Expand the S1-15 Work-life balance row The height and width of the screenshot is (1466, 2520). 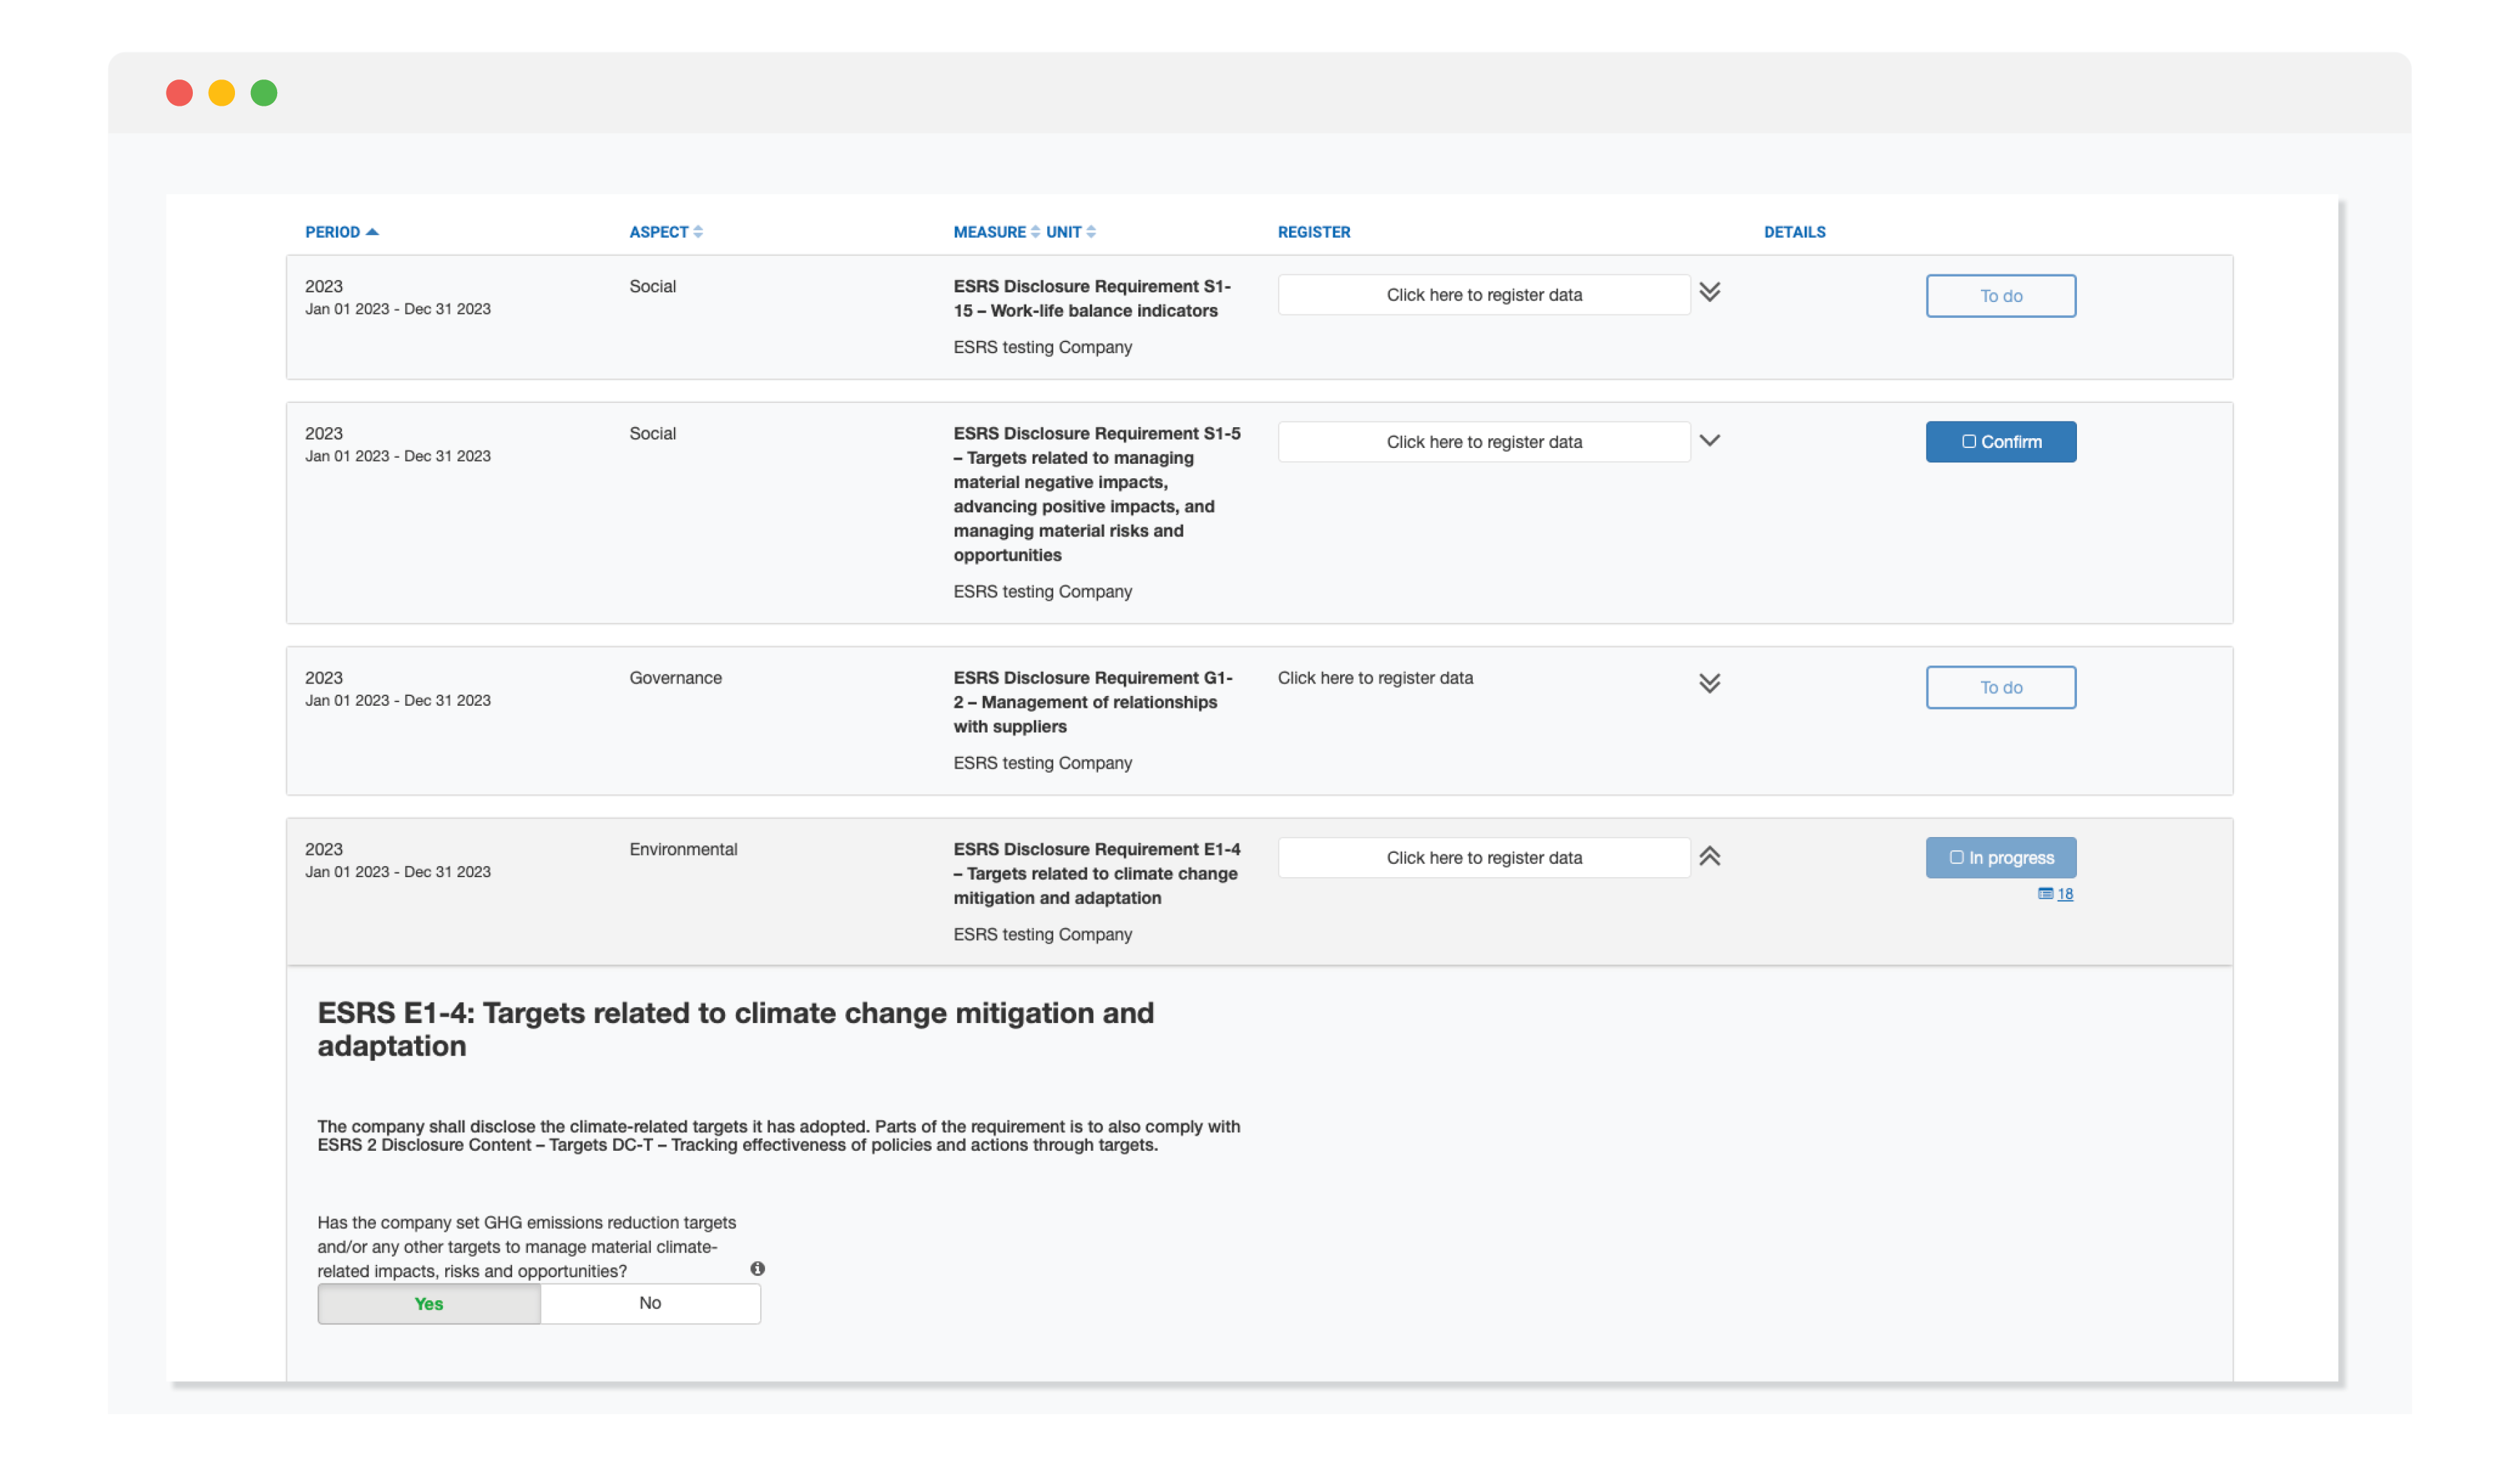[1709, 292]
